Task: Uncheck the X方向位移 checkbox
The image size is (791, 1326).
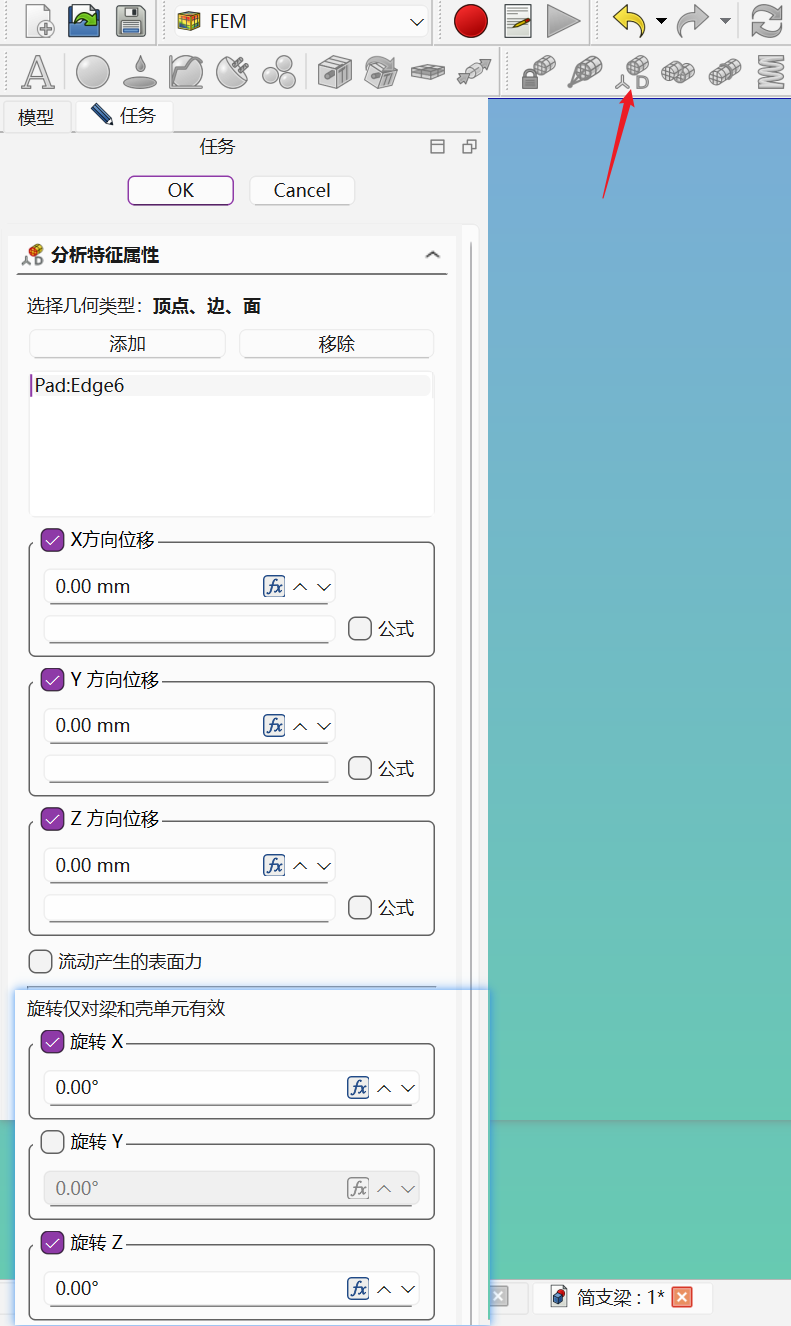Action: tap(53, 540)
